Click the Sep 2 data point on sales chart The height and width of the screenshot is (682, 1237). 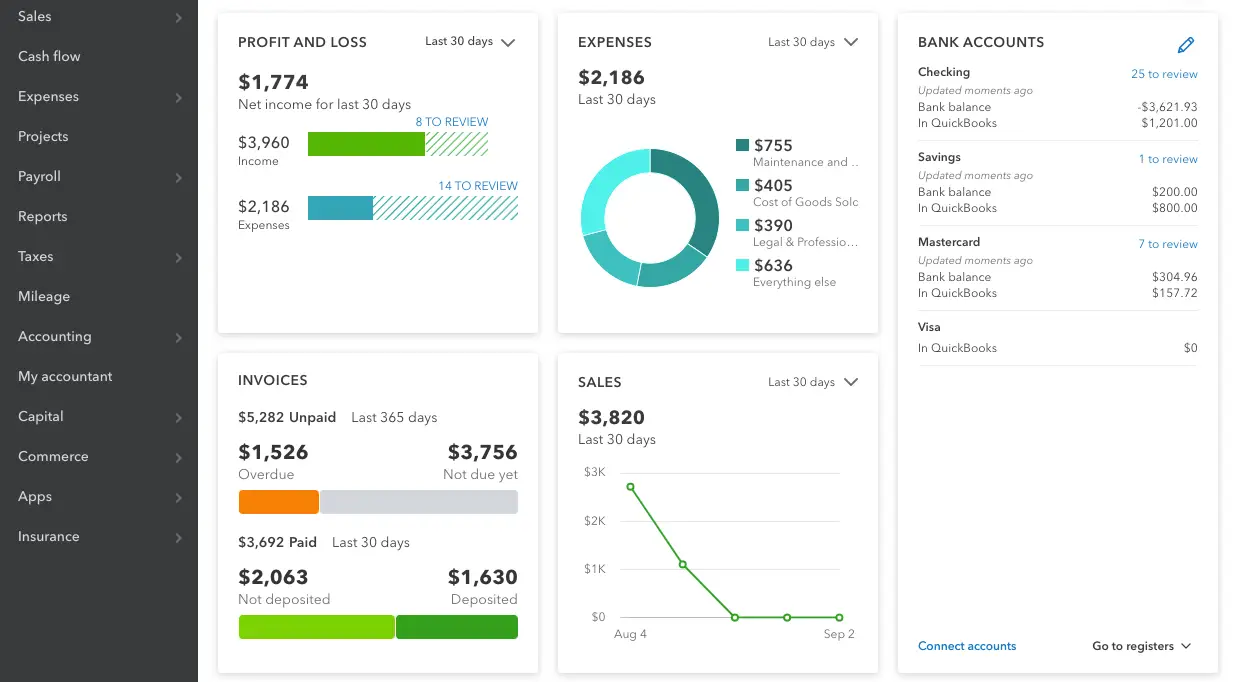coord(838,617)
